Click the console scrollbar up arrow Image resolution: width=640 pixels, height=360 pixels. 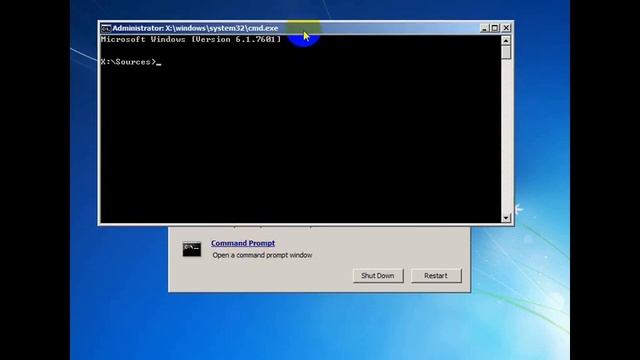tap(506, 40)
